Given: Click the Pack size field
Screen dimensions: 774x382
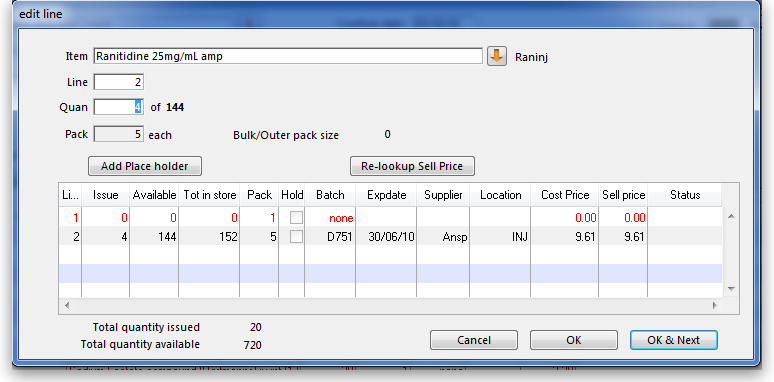Looking at the screenshot, I should [119, 134].
